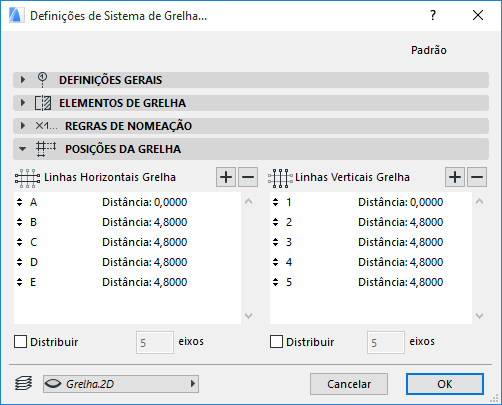
Task: Click the reorder arrows for line A
Action: [x=20, y=202]
